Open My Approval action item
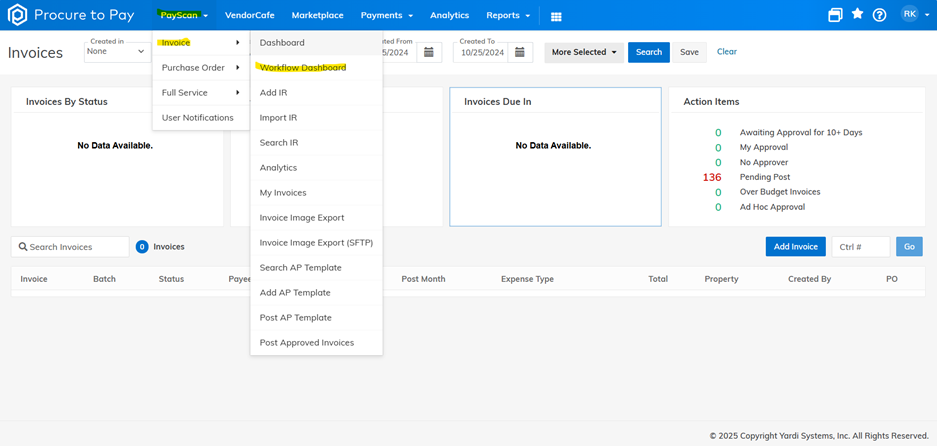The height and width of the screenshot is (446, 937). [764, 148]
